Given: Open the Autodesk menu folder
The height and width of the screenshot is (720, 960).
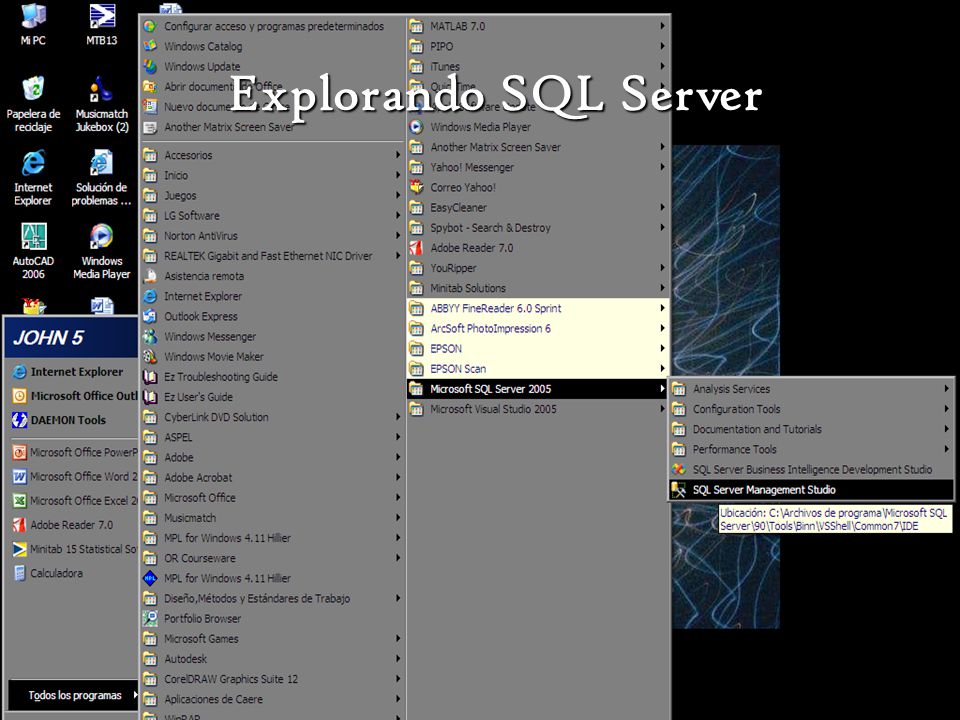Looking at the screenshot, I should tap(272, 659).
